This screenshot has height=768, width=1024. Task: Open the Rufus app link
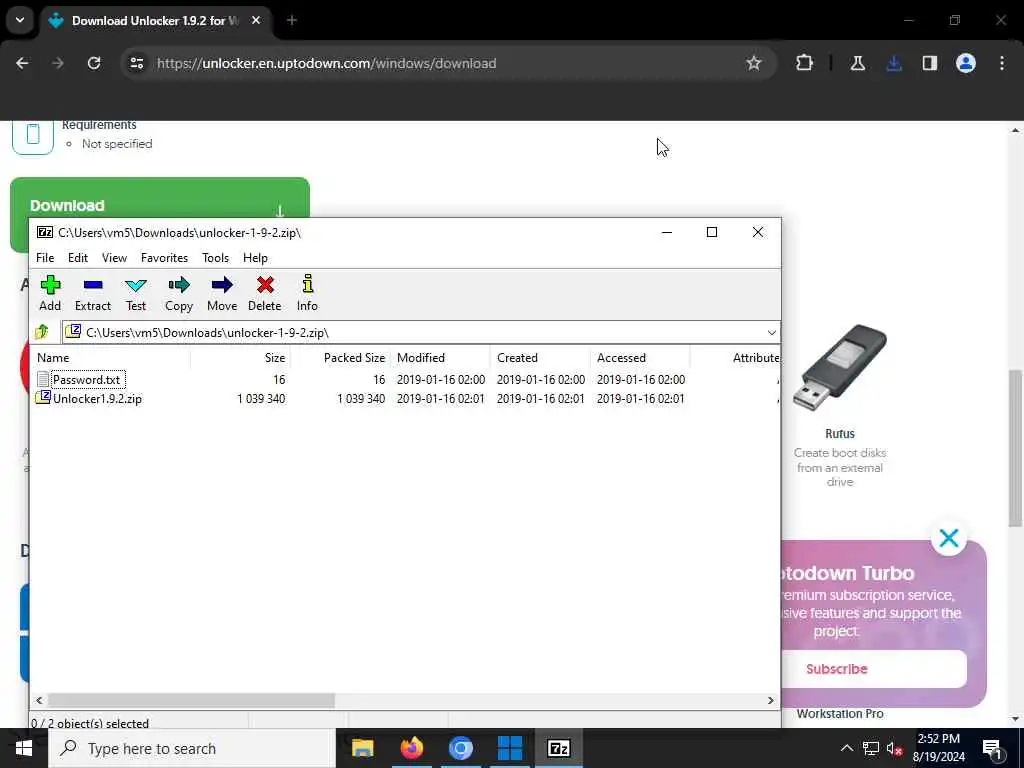coord(840,434)
